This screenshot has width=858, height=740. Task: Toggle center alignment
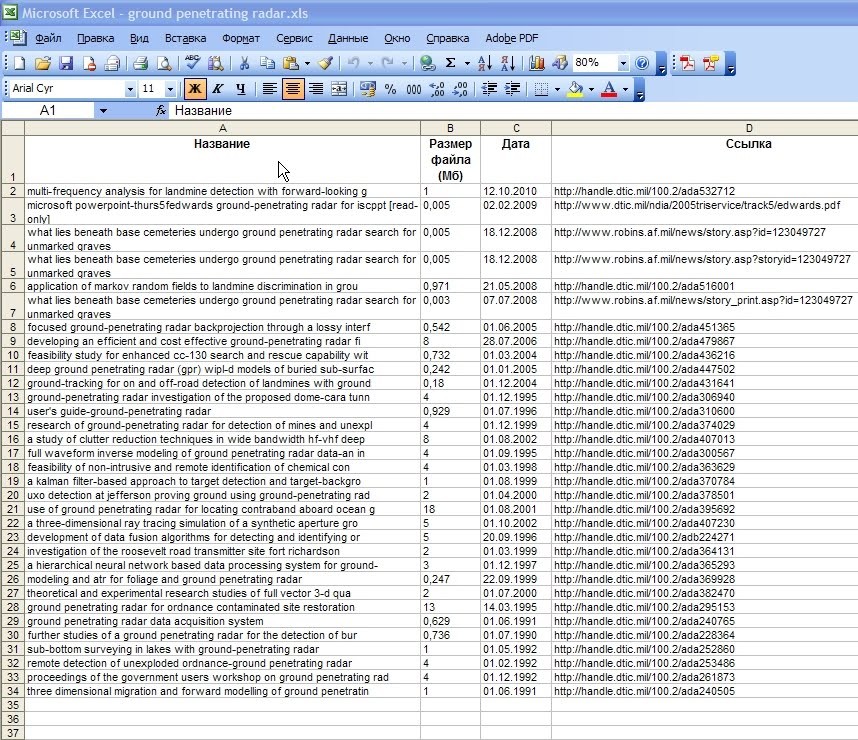pos(293,89)
